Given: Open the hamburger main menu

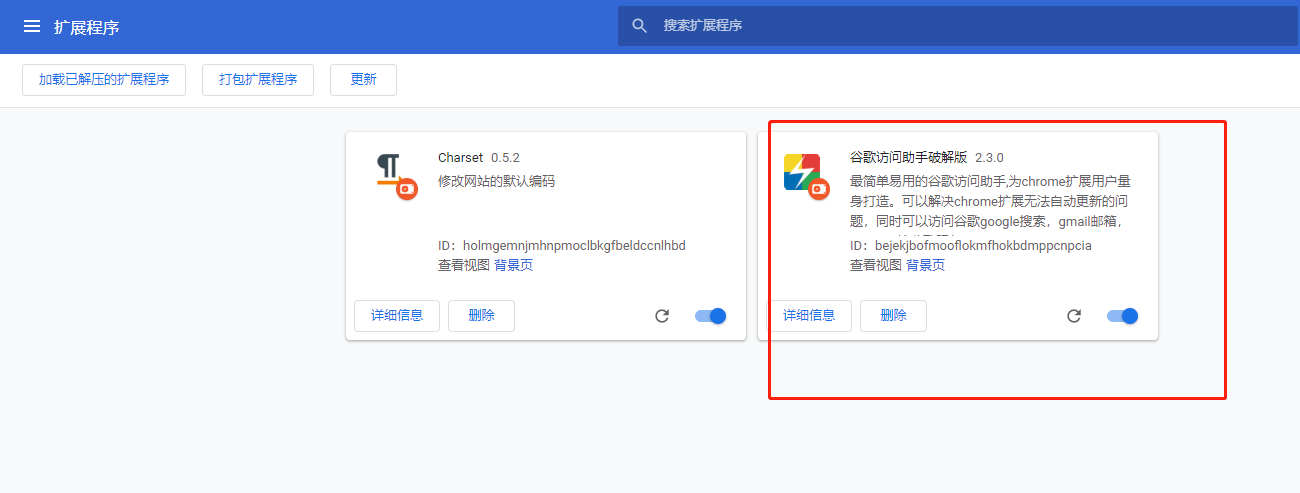Looking at the screenshot, I should pos(32,27).
